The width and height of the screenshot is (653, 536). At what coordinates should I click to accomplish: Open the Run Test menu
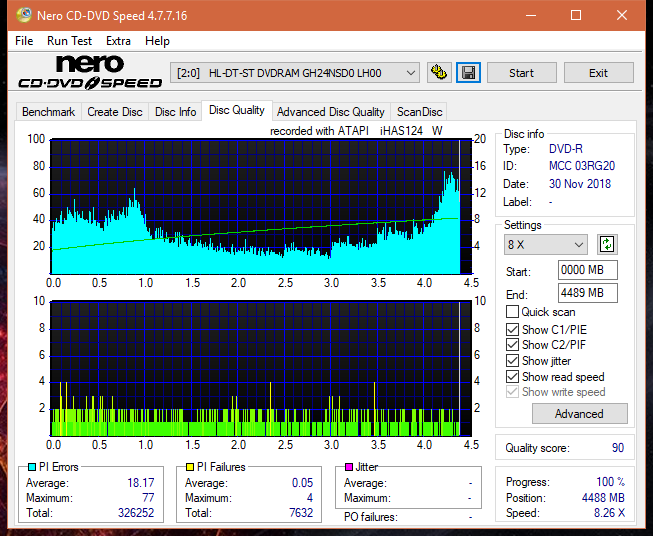click(69, 41)
